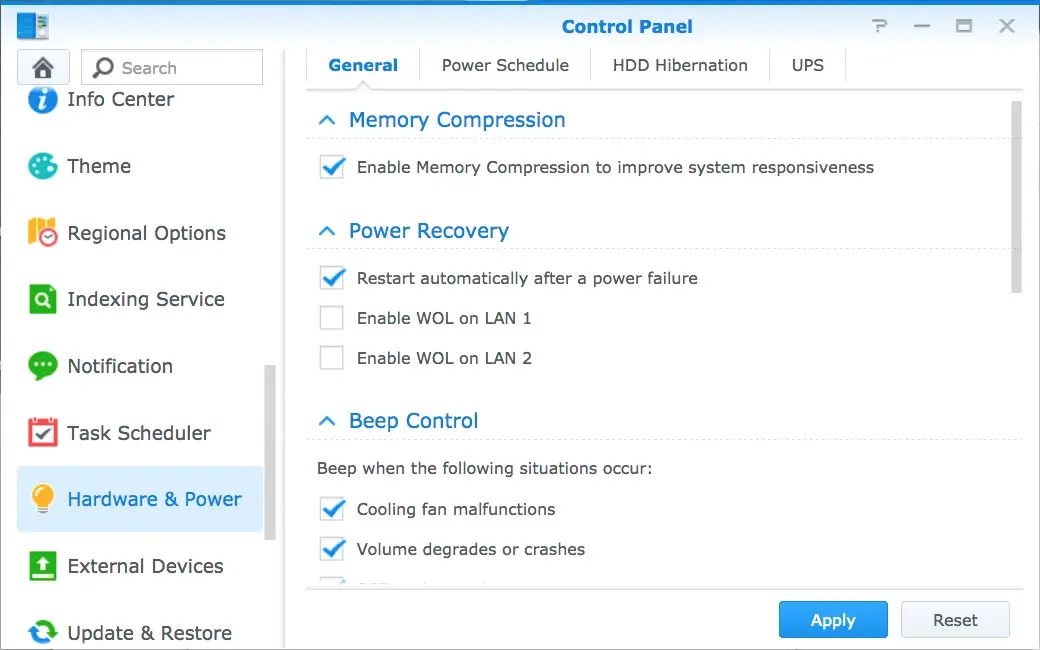Uncheck Restart automatically after power failure

pos(332,278)
